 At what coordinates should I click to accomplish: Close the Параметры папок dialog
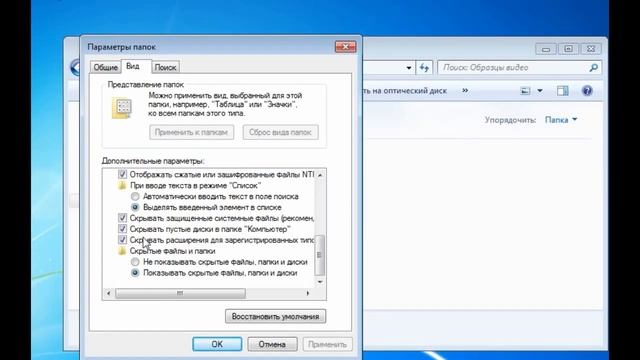coord(345,47)
